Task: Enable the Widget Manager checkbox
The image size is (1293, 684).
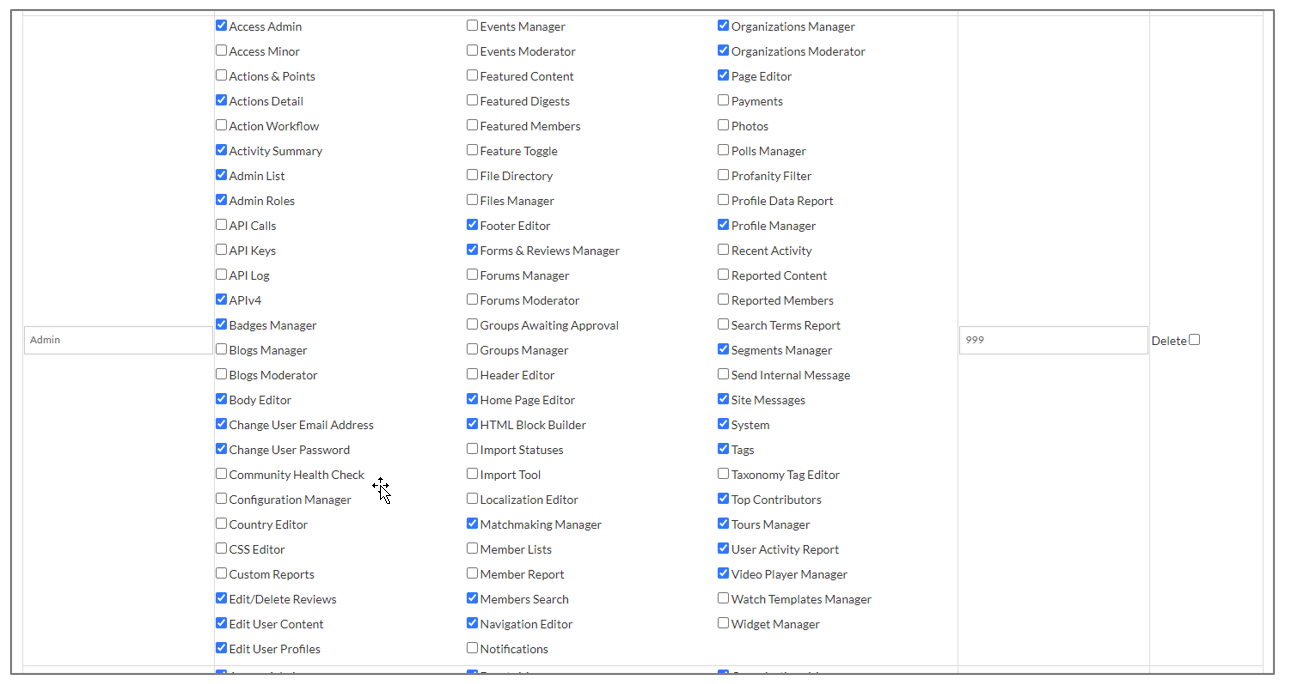Action: click(723, 623)
